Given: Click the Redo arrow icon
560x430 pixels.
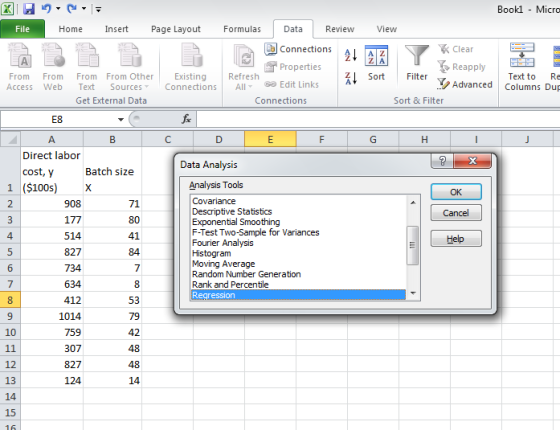Looking at the screenshot, I should coord(72,9).
